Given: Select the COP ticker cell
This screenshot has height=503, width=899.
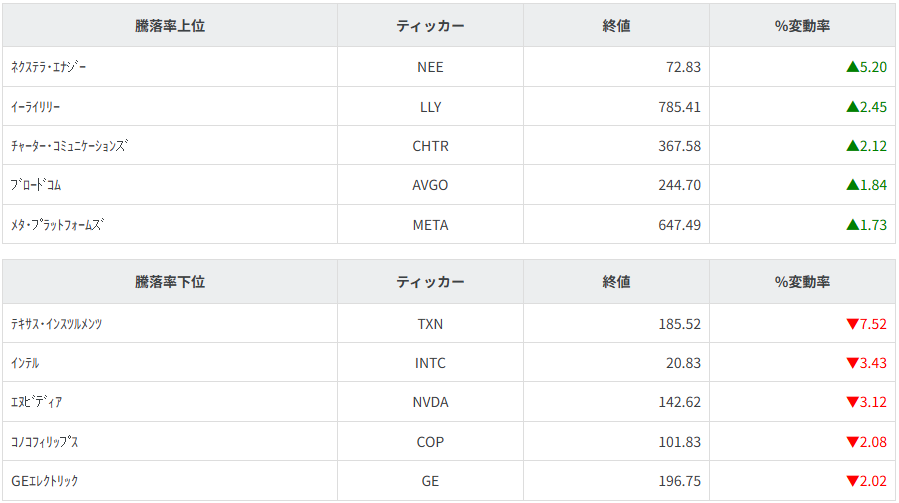Looking at the screenshot, I should tap(430, 442).
